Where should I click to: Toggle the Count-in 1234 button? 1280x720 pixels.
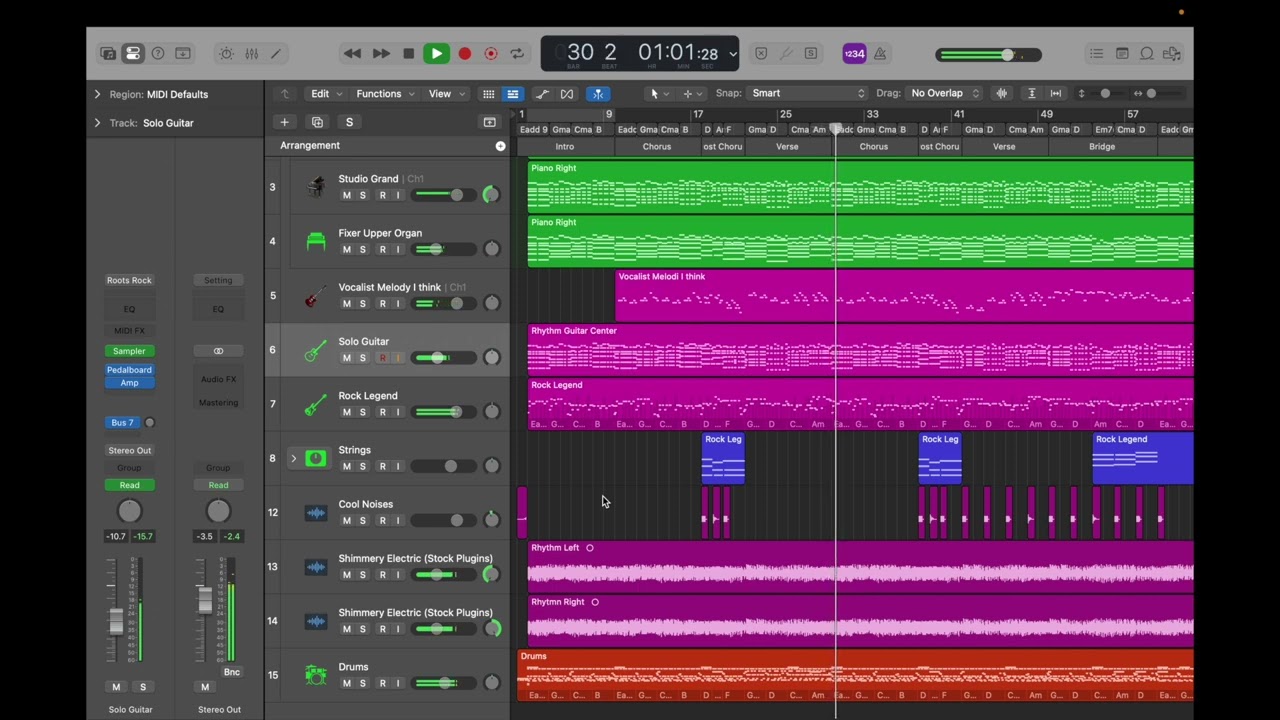click(x=854, y=54)
